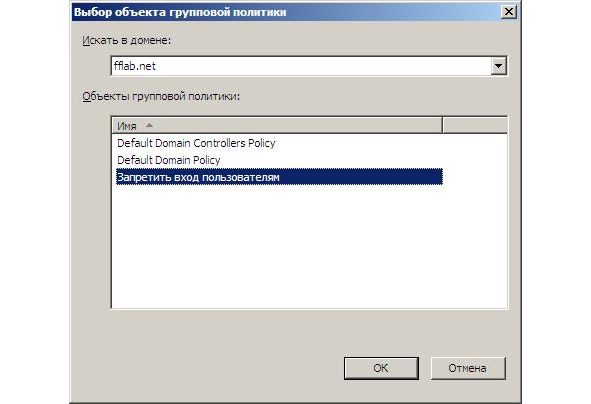This screenshot has height=404, width=591.
Task: Click the blank second column header
Action: [x=475, y=125]
